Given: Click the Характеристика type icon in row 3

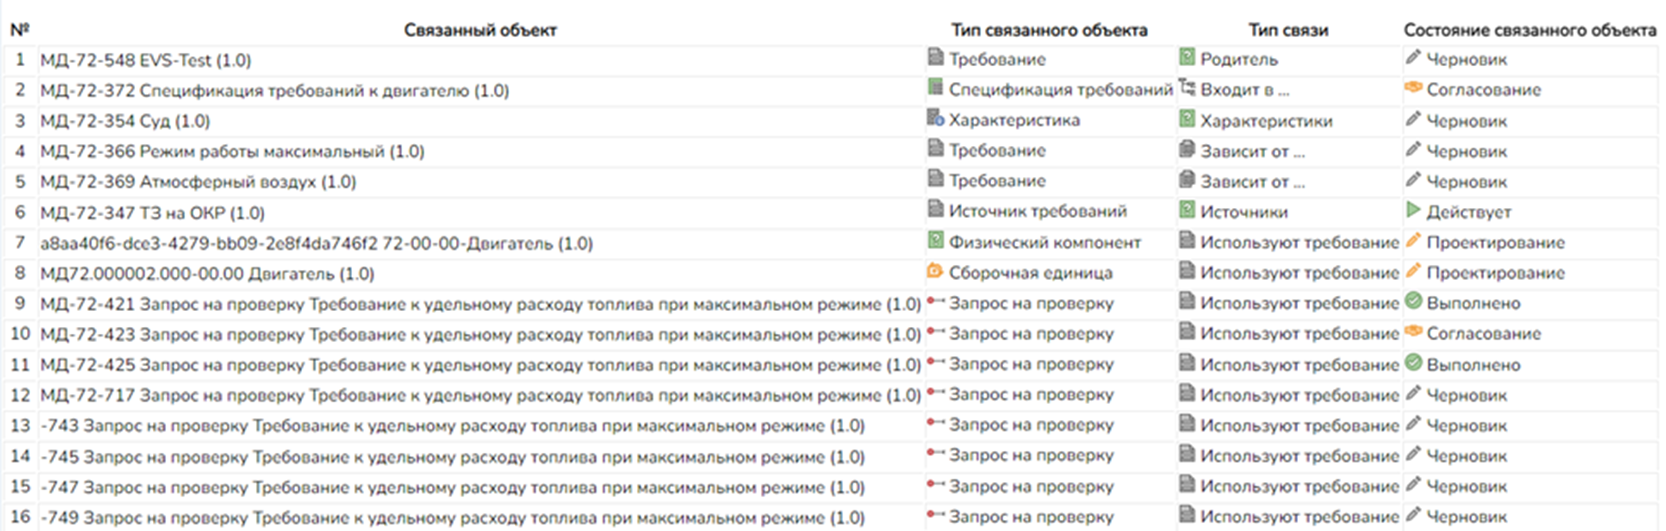Looking at the screenshot, I should pos(935,120).
